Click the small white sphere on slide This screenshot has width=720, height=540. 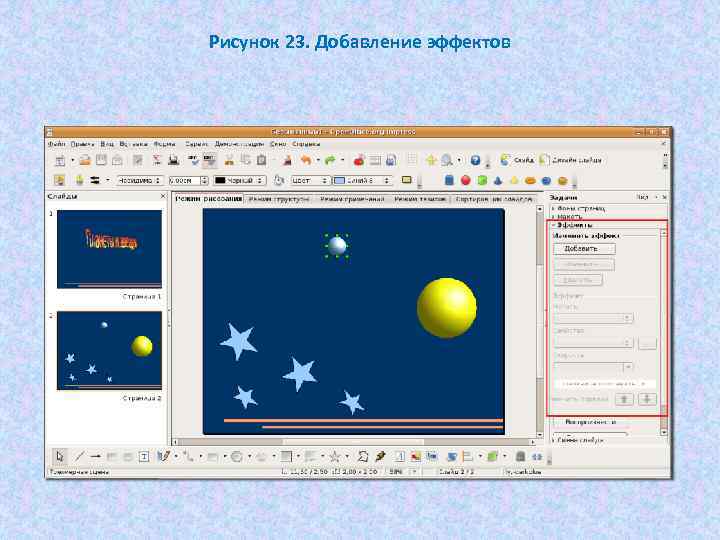click(337, 246)
